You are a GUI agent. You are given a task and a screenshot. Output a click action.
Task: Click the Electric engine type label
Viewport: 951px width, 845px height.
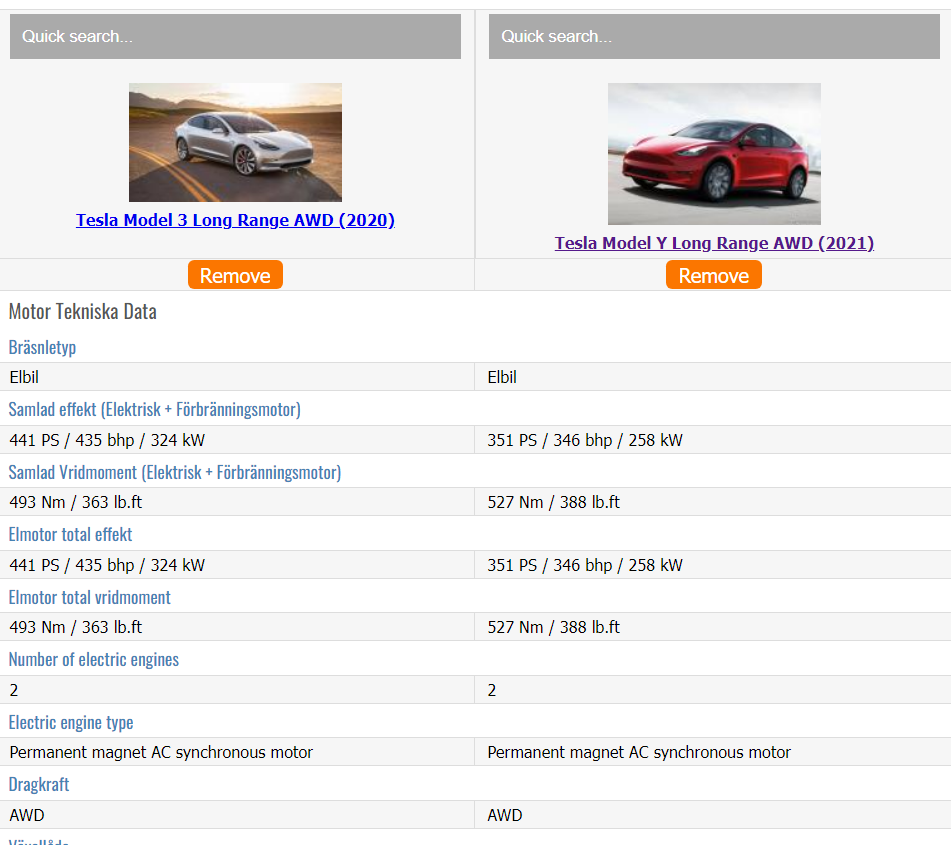click(71, 722)
